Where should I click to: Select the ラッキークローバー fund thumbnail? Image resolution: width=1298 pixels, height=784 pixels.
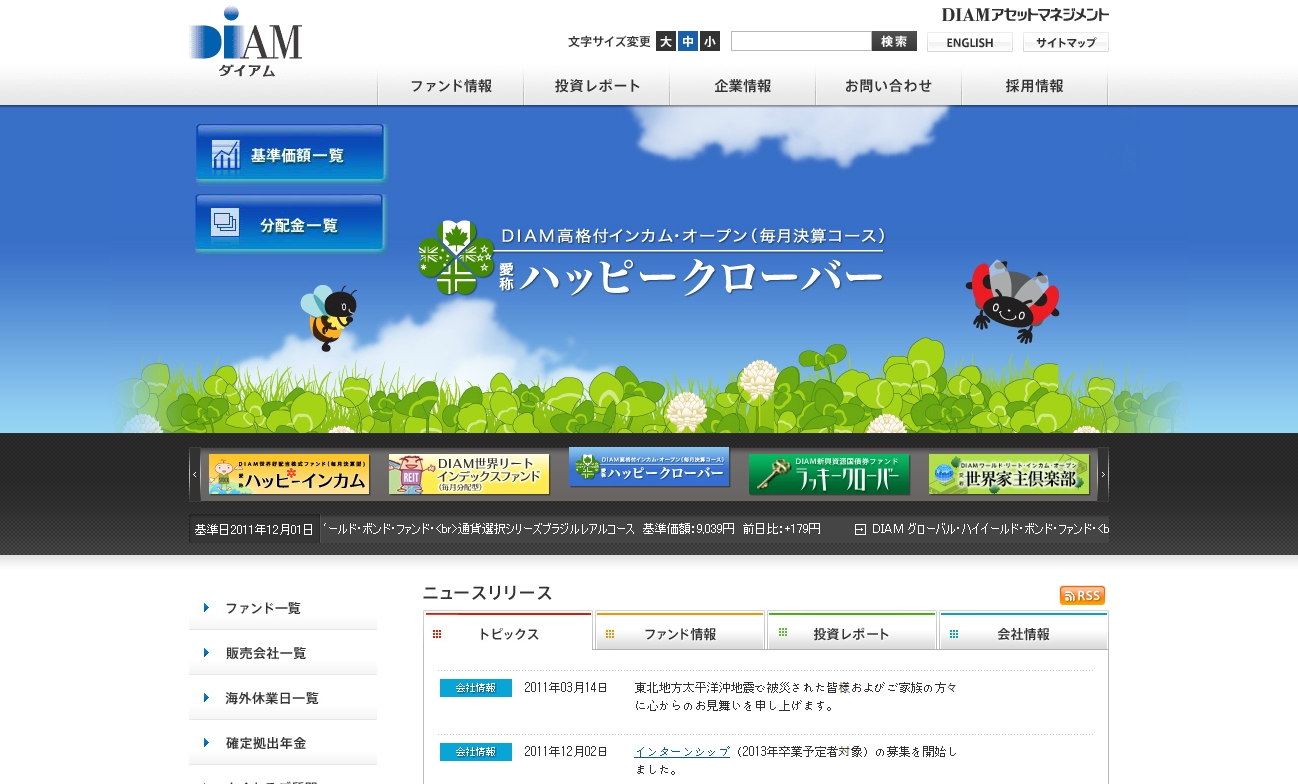point(829,475)
